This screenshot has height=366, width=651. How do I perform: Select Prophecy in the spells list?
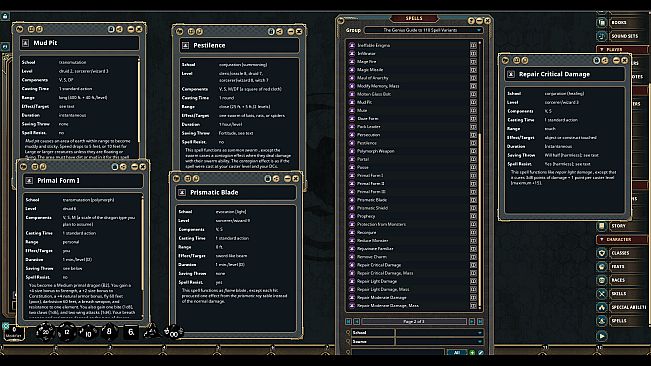(366, 216)
